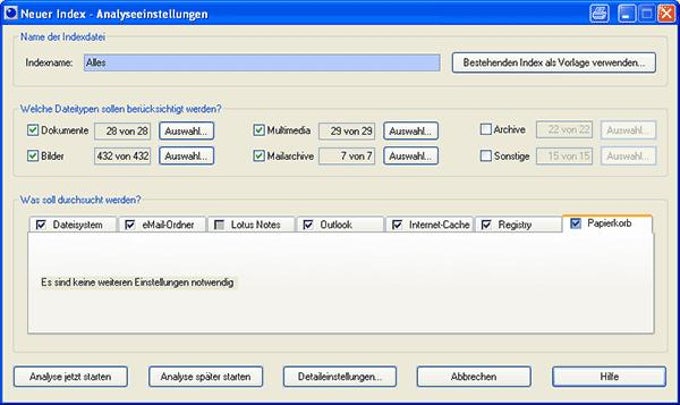Select the Papierkorb tab
This screenshot has height=405, width=680.
click(x=609, y=223)
